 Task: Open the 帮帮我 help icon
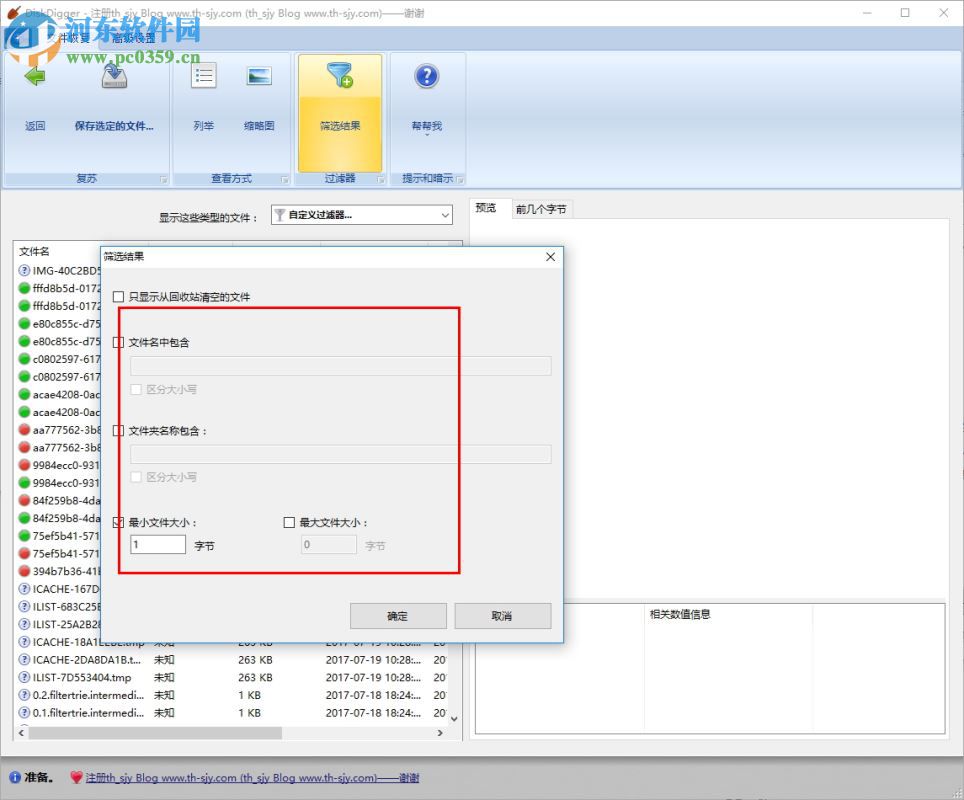(427, 78)
